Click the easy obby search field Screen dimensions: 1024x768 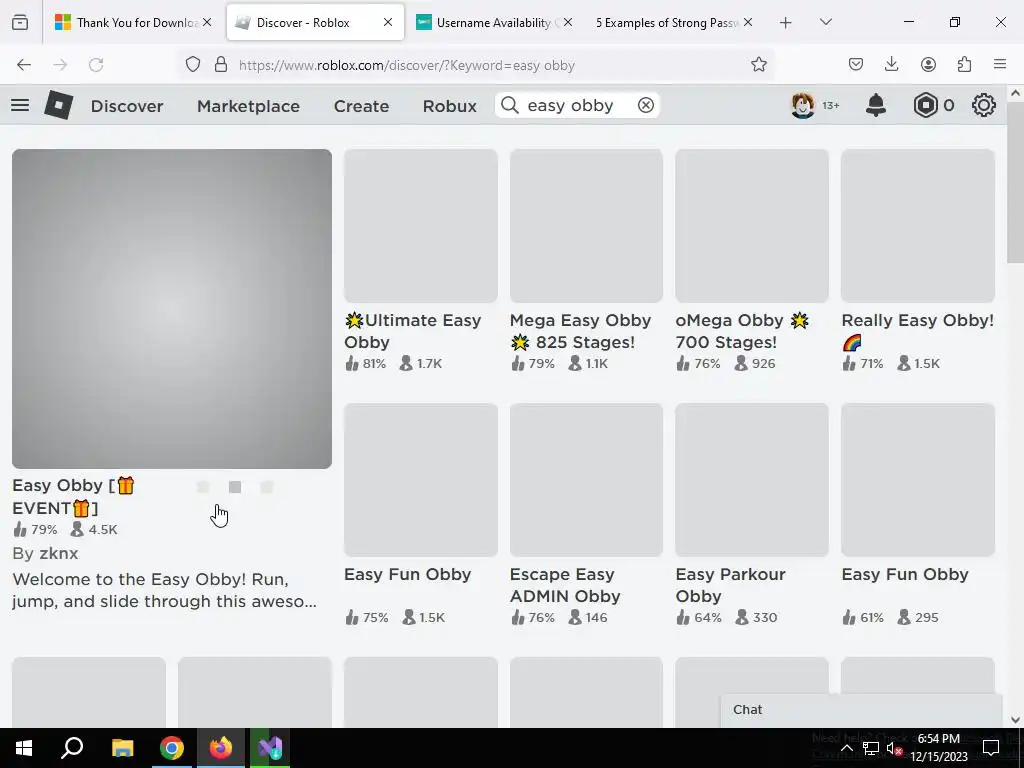coord(578,105)
